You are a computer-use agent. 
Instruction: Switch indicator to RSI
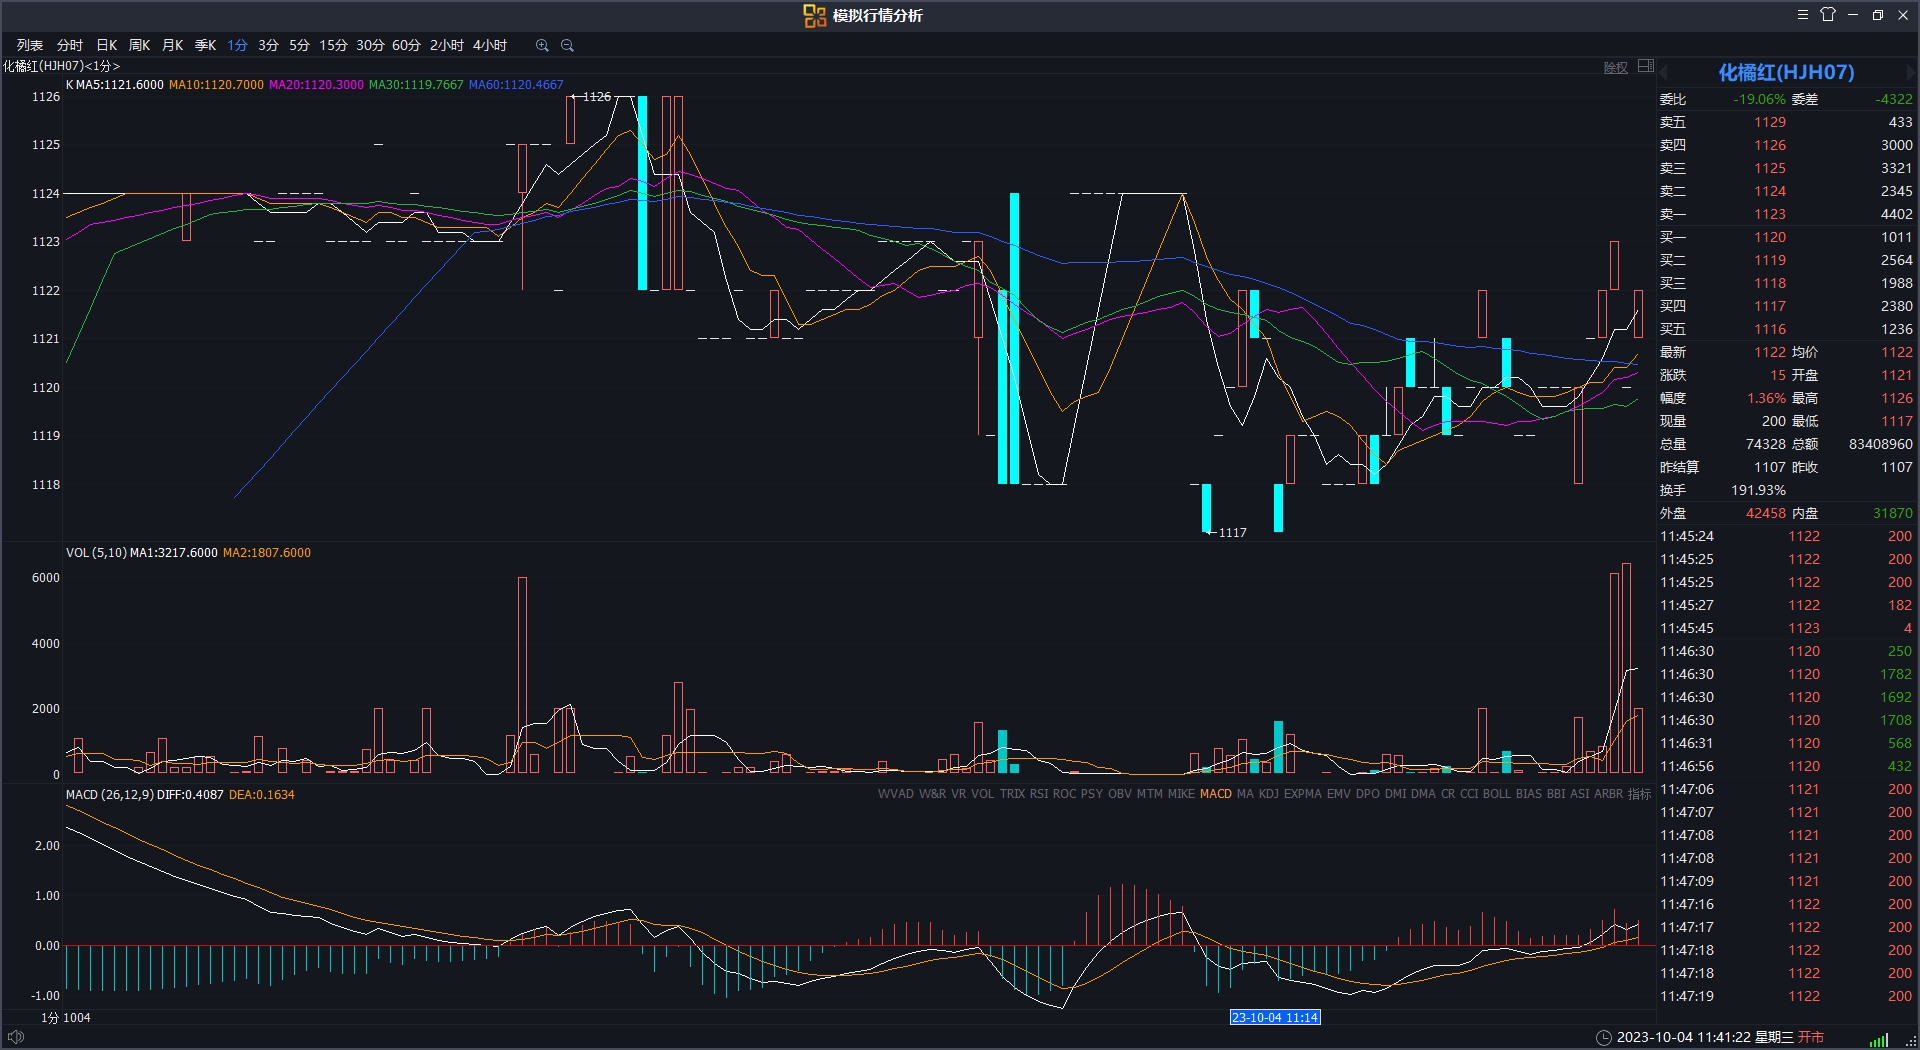pyautogui.click(x=1039, y=794)
